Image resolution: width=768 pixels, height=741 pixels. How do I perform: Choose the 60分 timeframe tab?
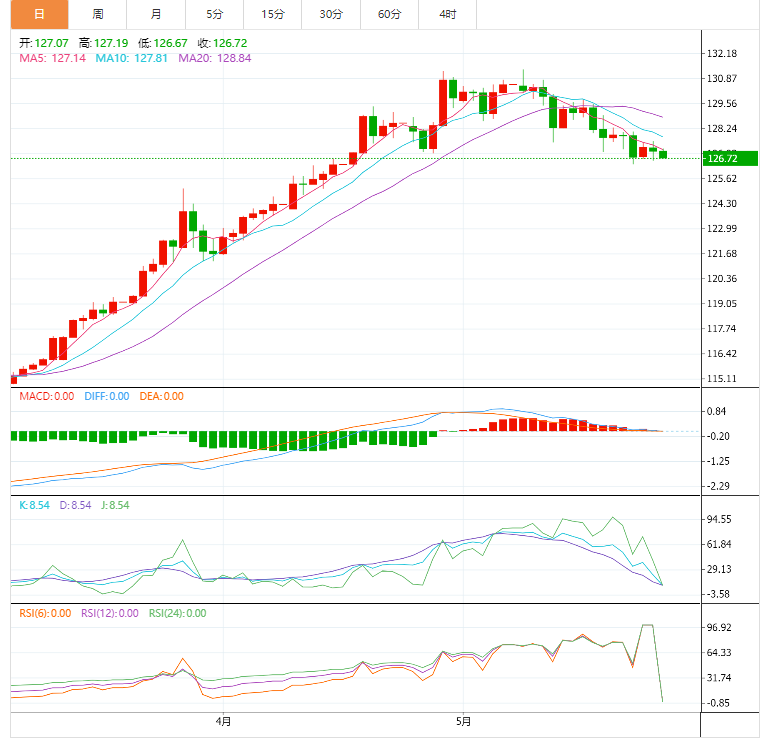click(x=389, y=14)
